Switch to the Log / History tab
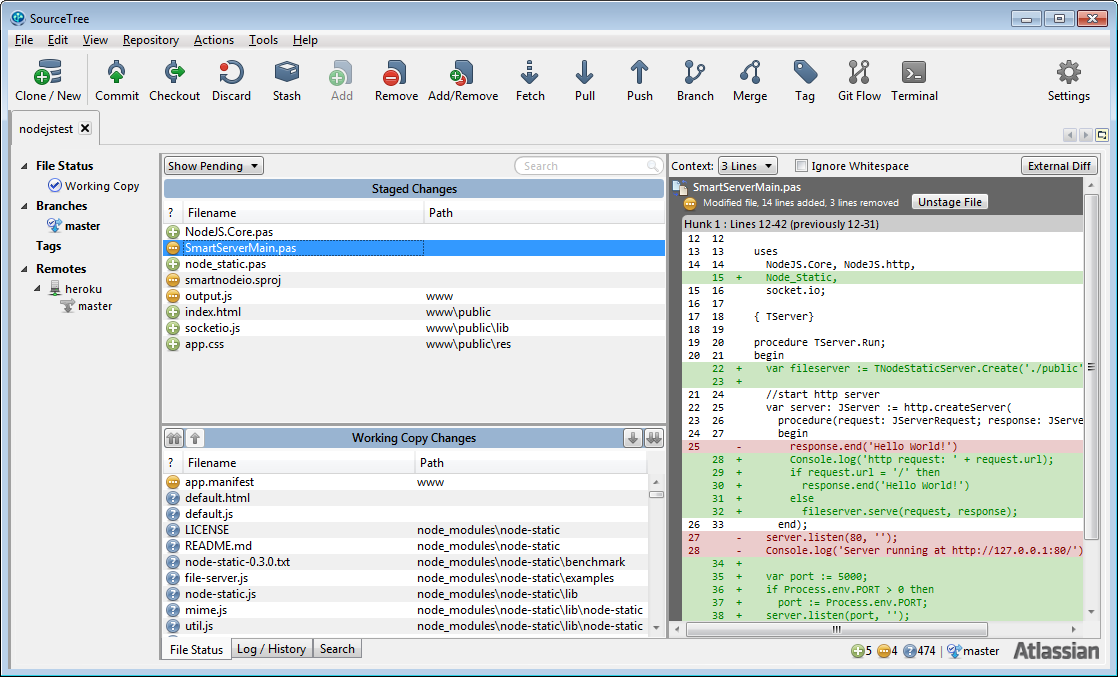Viewport: 1118px width, 677px height. (271, 649)
